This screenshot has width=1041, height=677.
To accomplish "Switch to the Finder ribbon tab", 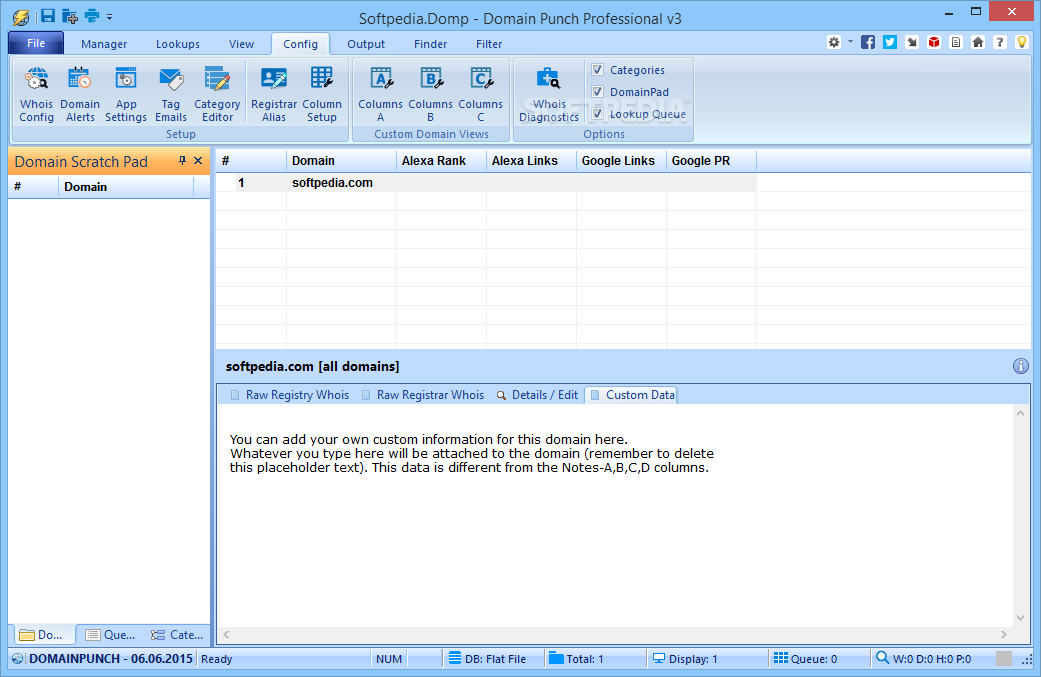I will [430, 44].
